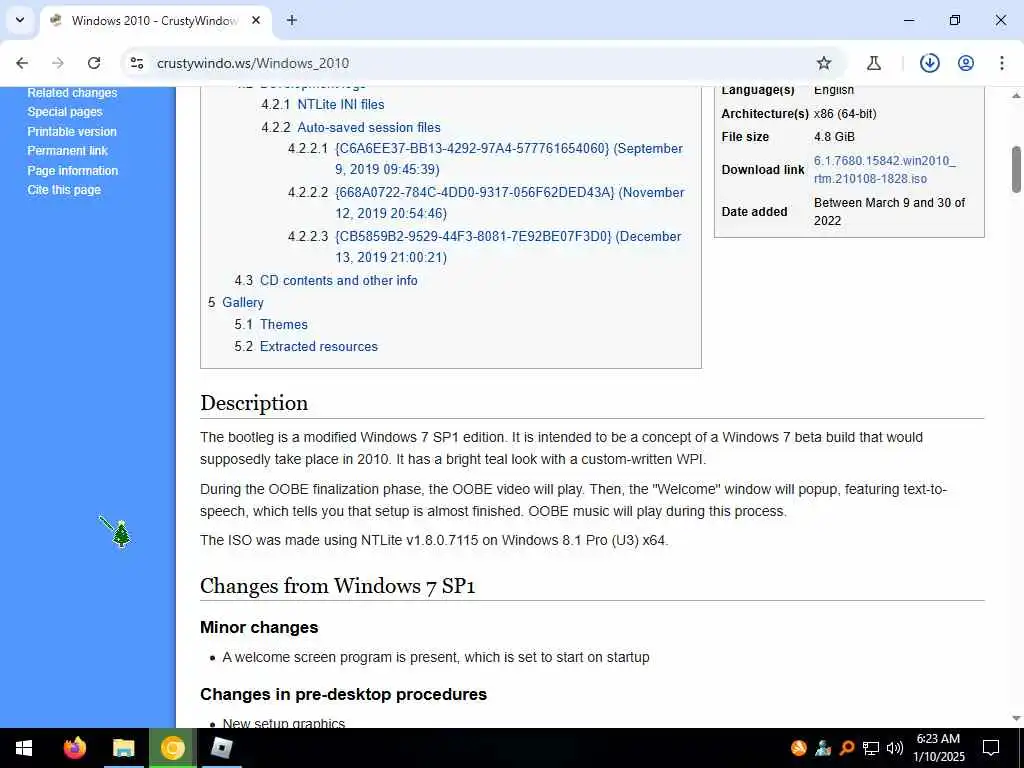Click Changes in pre-desktop procedures subheading
1024x768 pixels.
pyautogui.click(x=344, y=694)
